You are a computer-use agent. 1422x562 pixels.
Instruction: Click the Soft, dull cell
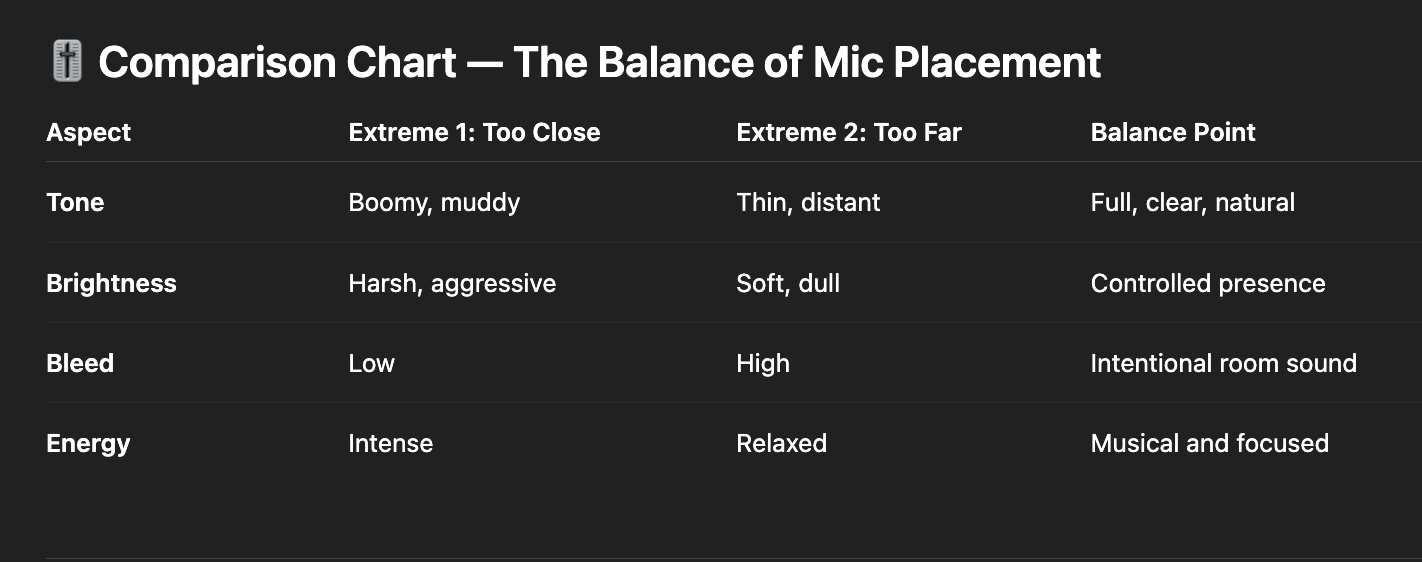click(788, 283)
